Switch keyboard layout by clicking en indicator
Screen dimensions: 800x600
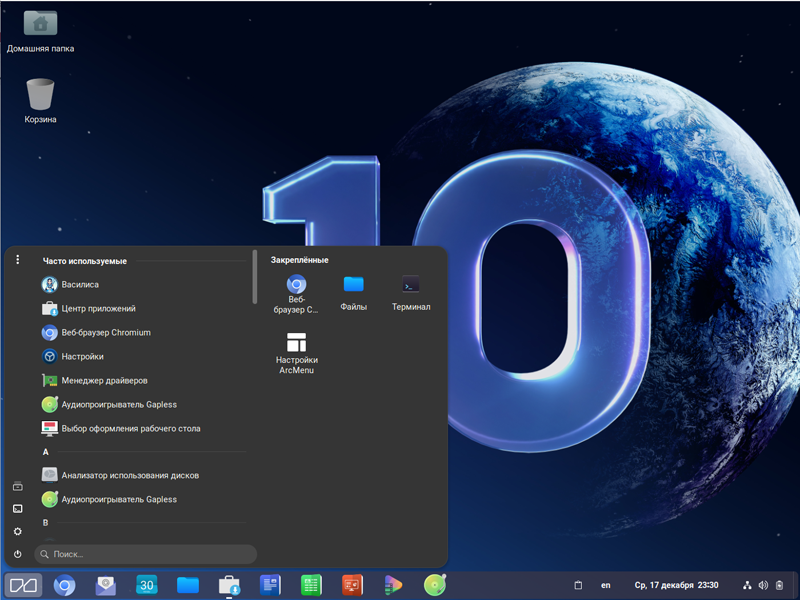(x=606, y=584)
